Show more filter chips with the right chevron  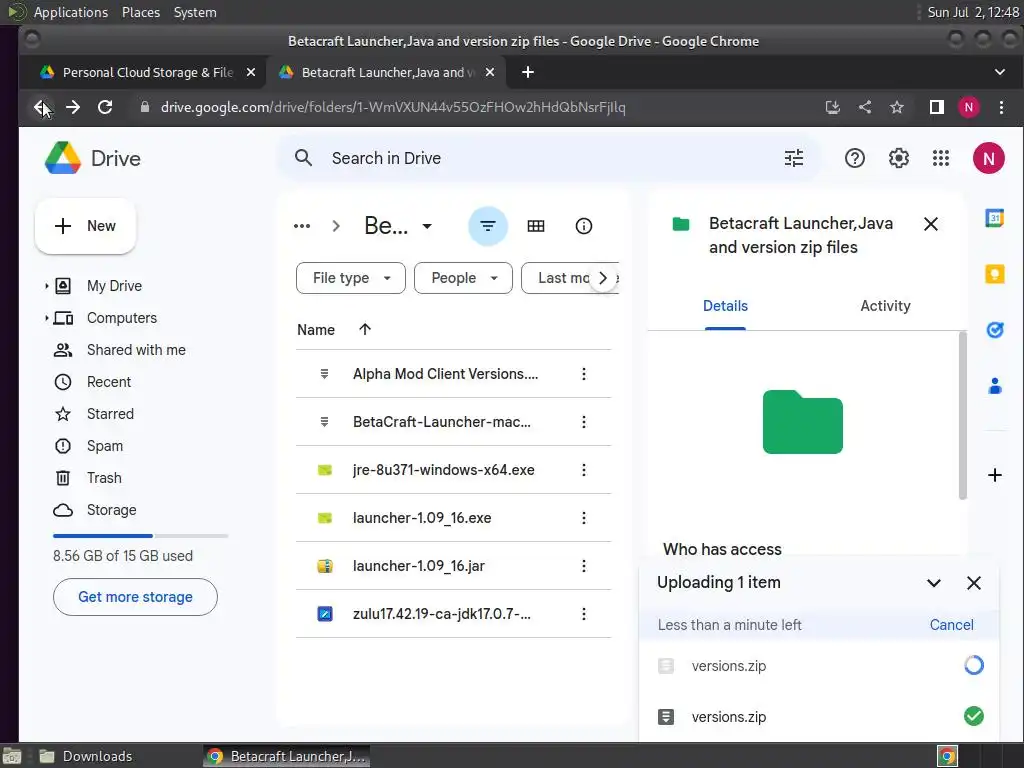pos(603,278)
